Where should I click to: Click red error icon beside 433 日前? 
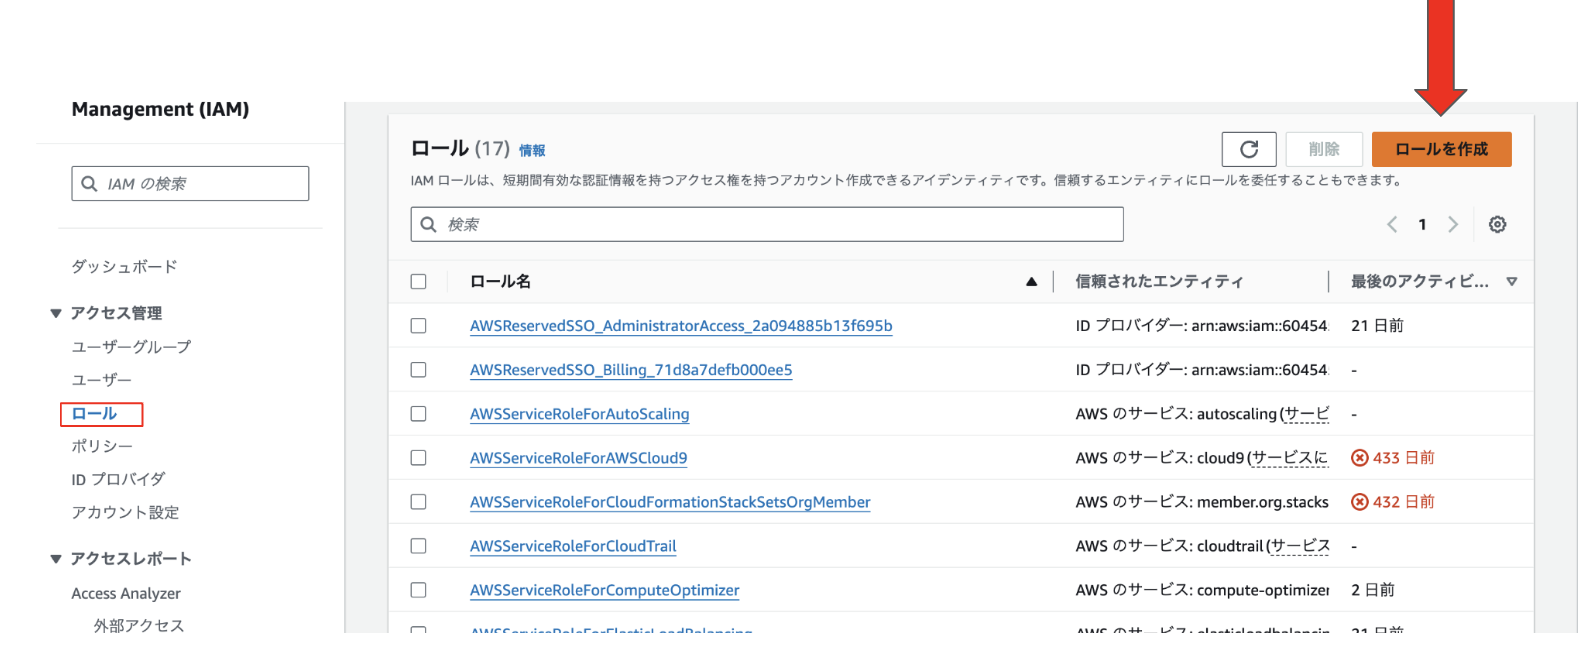(x=1359, y=458)
